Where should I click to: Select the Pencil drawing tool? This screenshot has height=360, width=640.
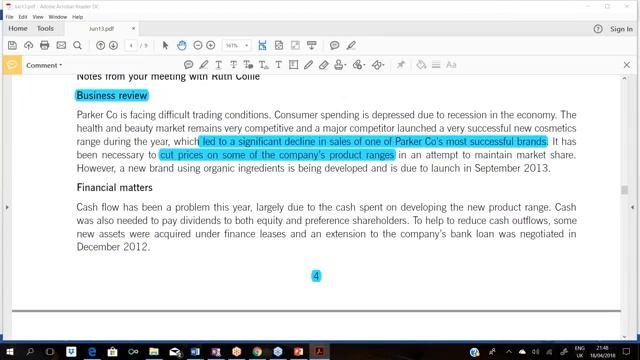pos(308,65)
